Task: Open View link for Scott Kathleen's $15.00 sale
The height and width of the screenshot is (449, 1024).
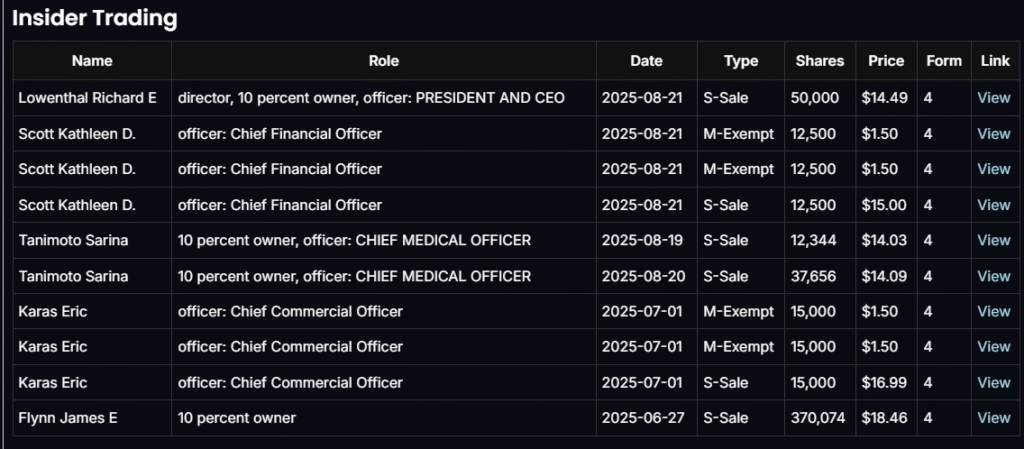Action: 993,205
